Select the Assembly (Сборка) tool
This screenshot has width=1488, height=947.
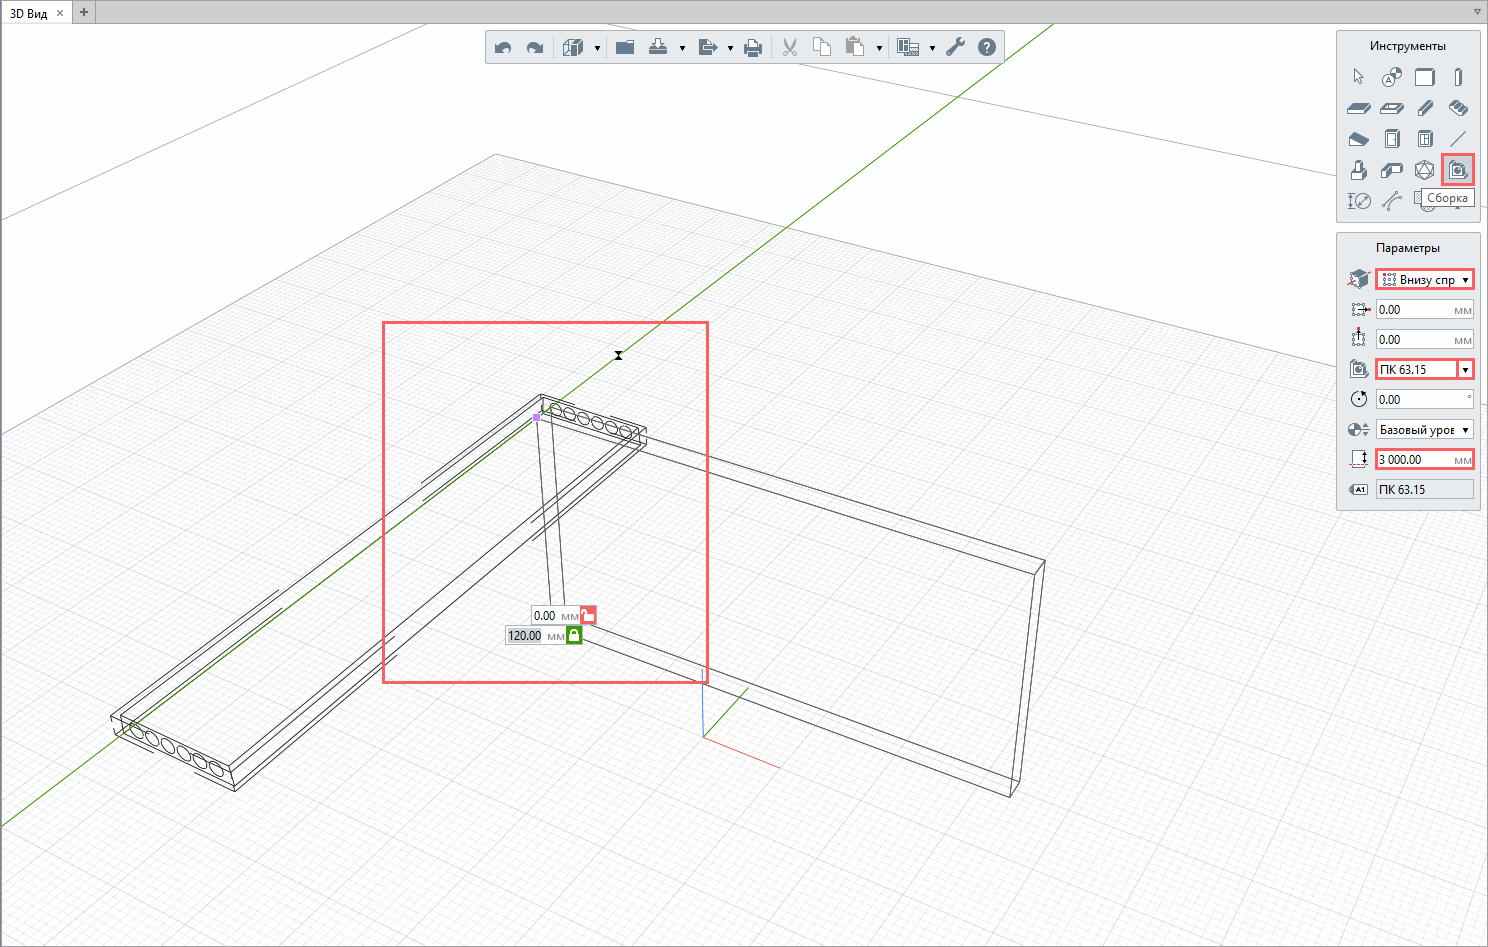(1458, 170)
